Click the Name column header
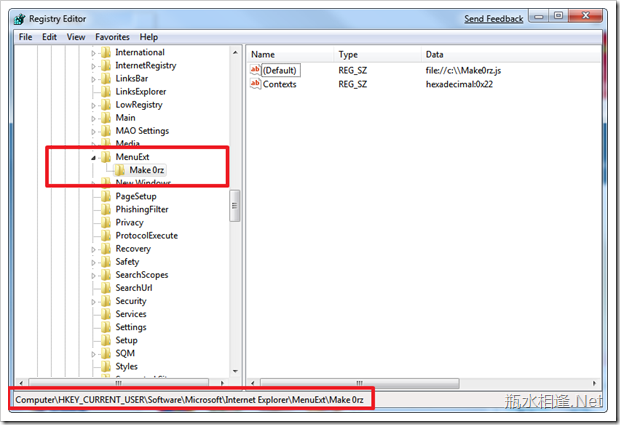620x425 pixels. [x=263, y=54]
